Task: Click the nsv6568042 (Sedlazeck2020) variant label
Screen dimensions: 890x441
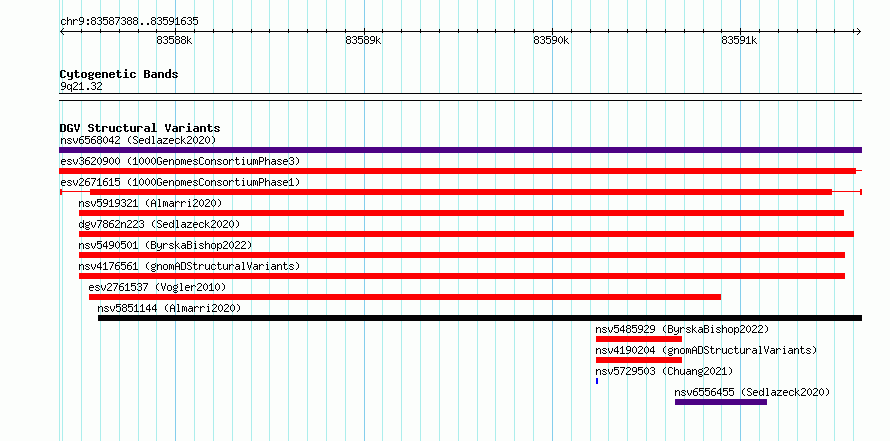Action: pos(138,140)
